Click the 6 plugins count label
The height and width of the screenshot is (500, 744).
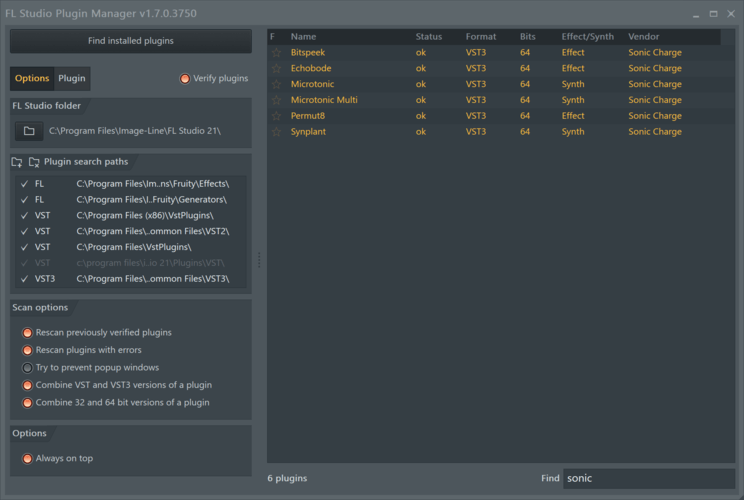click(287, 478)
